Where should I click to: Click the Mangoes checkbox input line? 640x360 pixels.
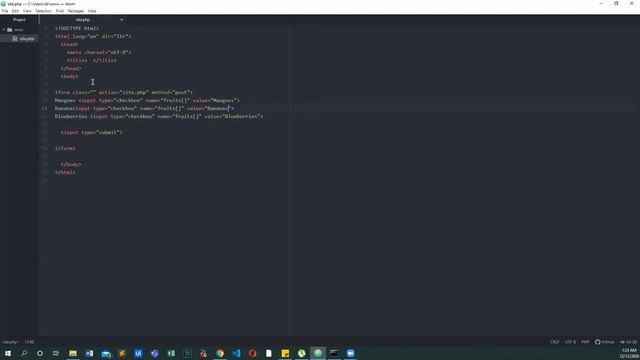[147, 100]
